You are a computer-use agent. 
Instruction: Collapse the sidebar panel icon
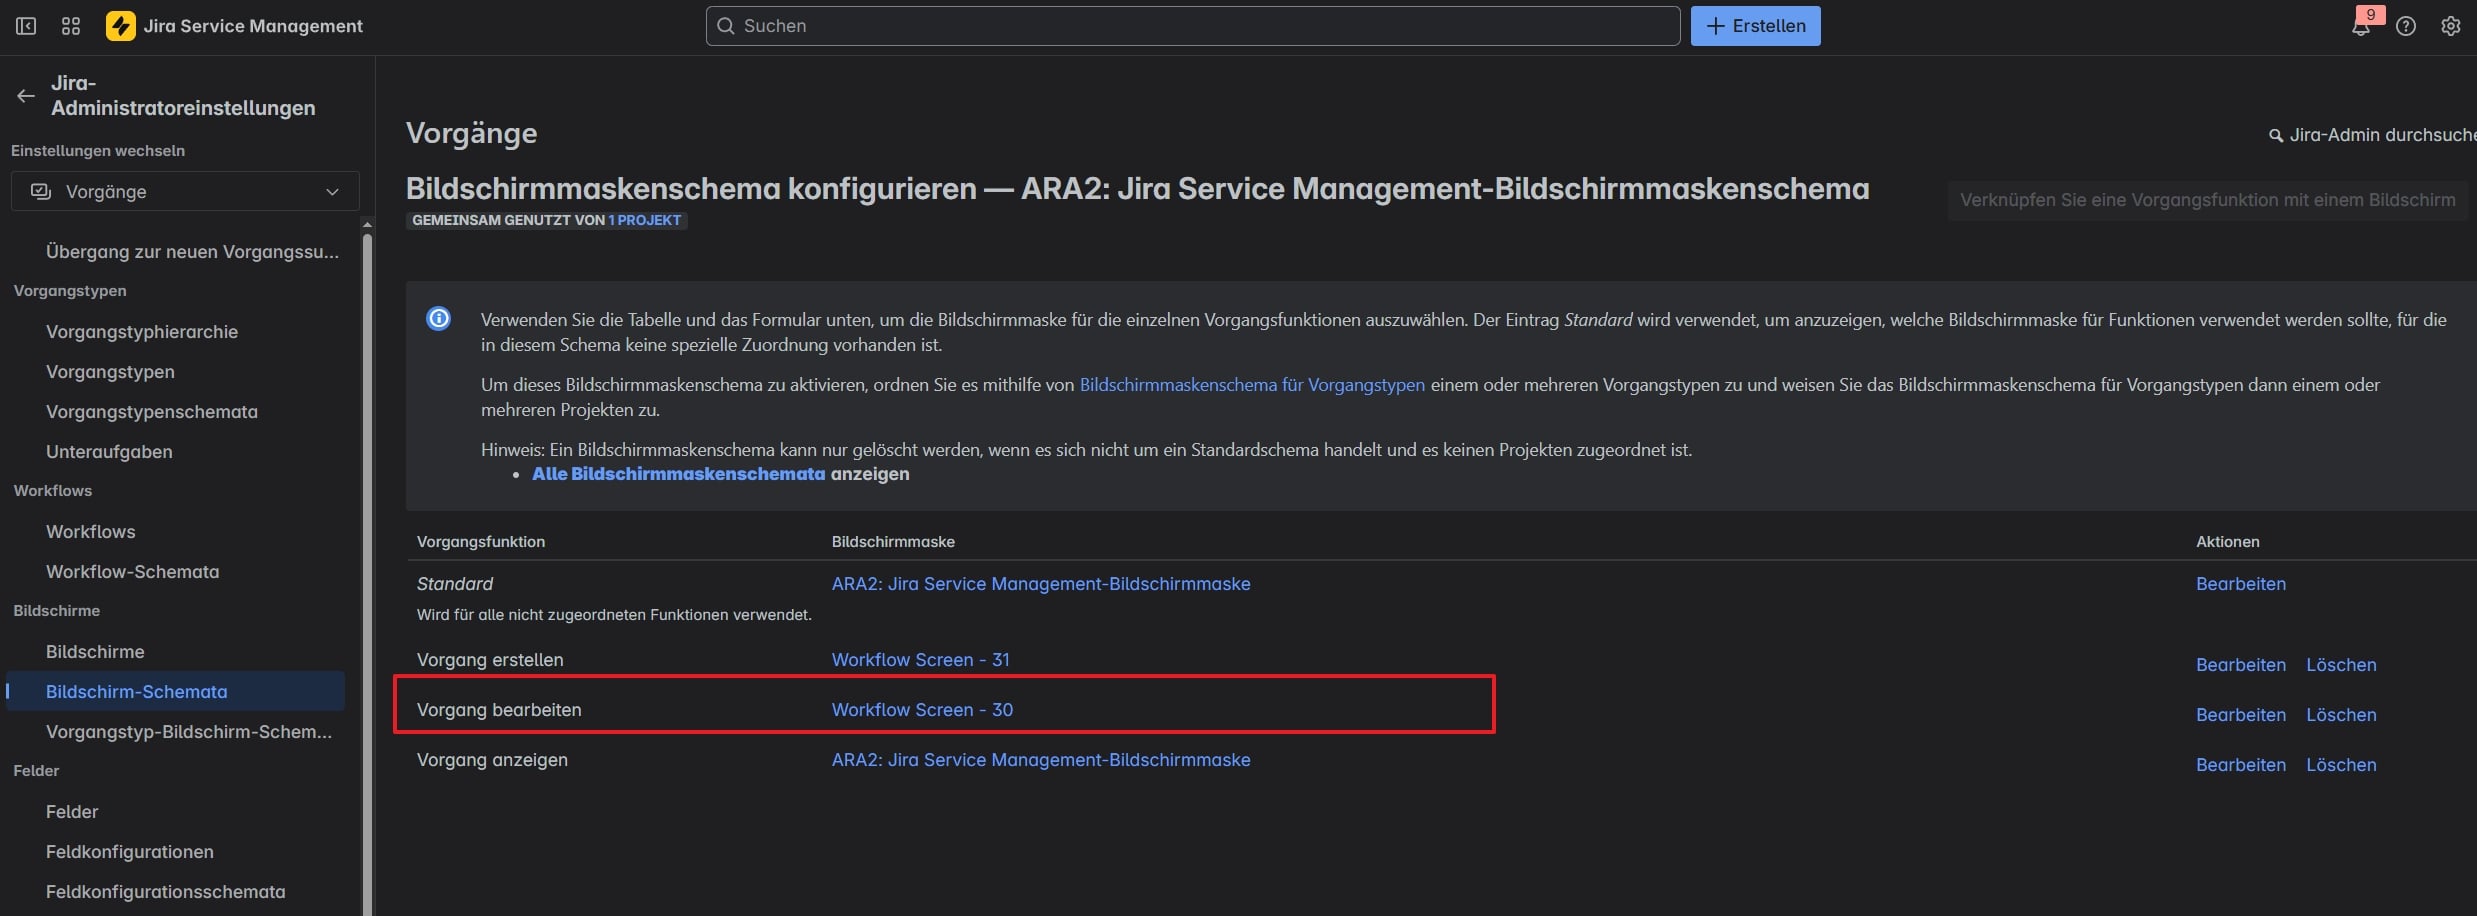[26, 26]
